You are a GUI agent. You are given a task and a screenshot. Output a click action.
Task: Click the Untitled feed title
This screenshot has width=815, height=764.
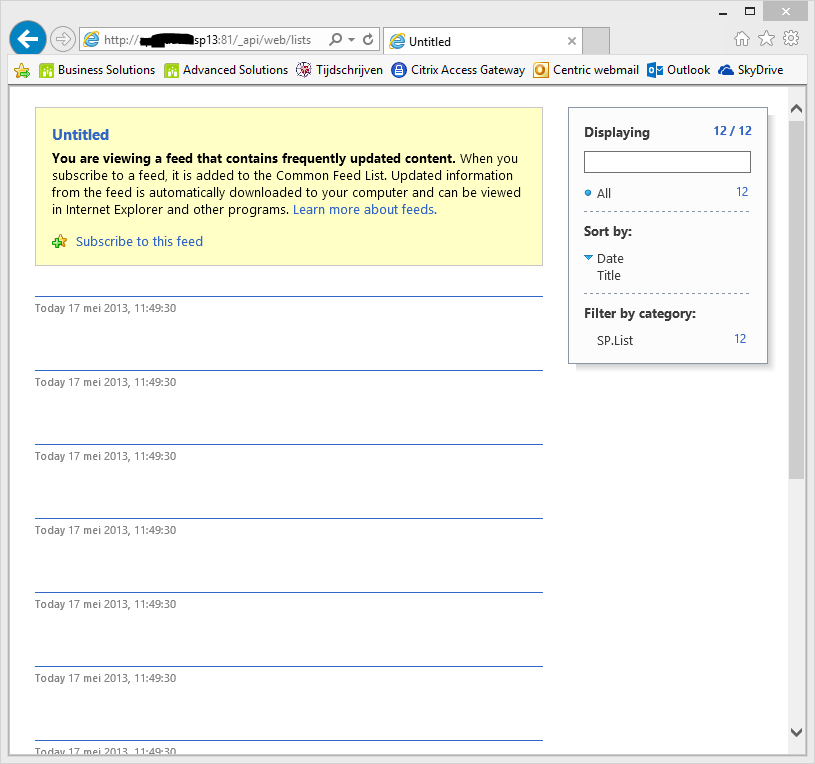click(81, 135)
